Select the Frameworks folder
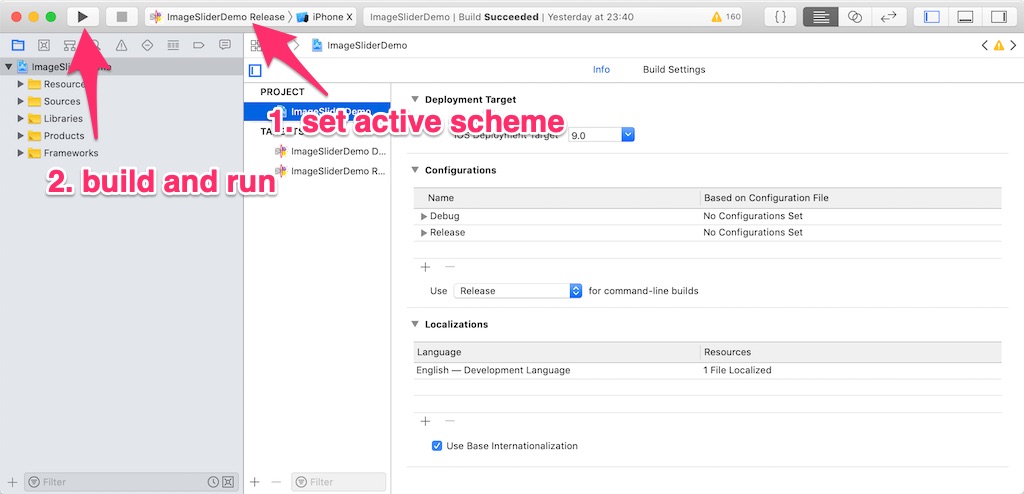The width and height of the screenshot is (1024, 494). pos(71,153)
